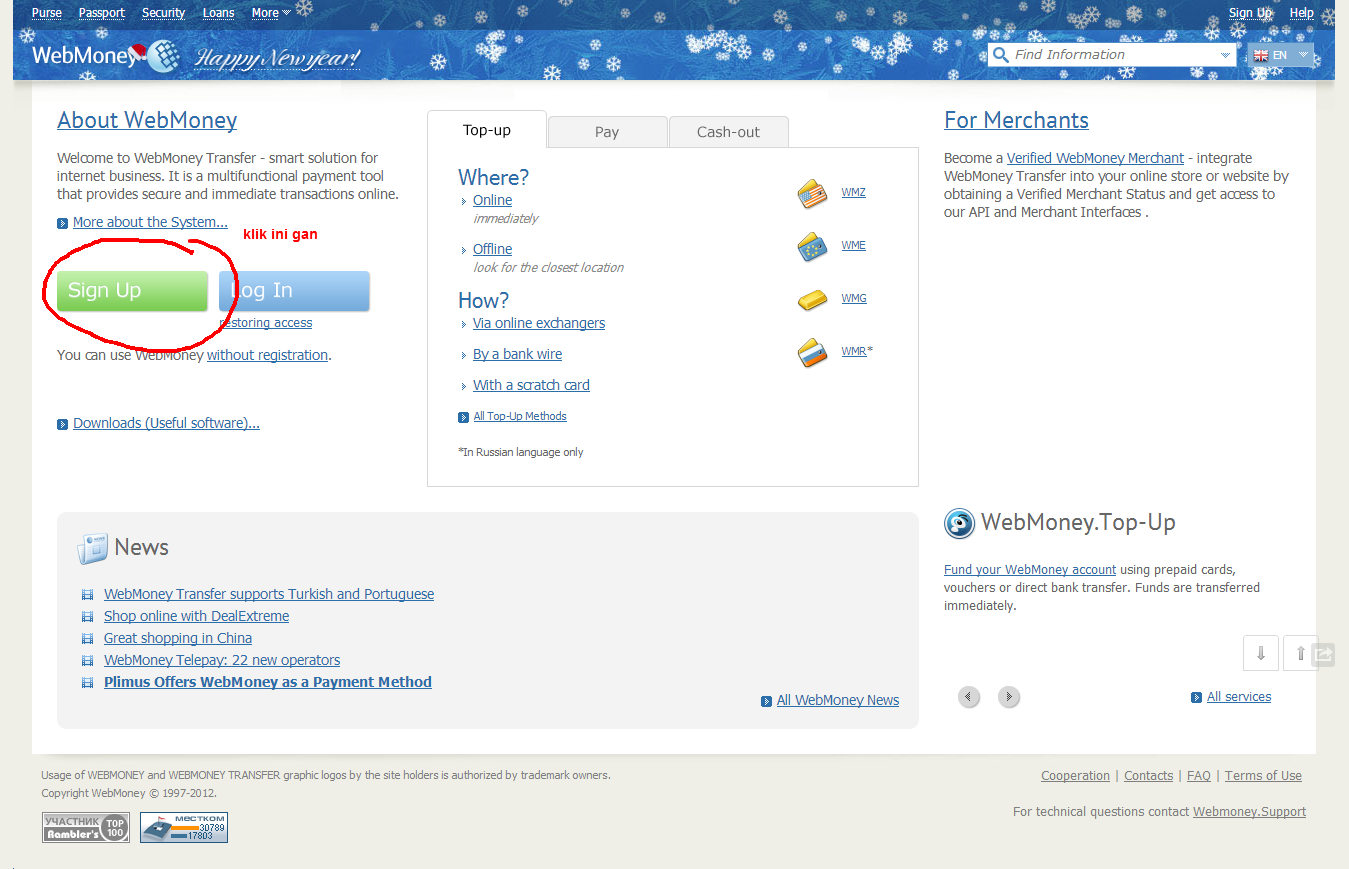This screenshot has height=869, width=1349.
Task: Click the WMR purse icon
Action: (x=813, y=352)
